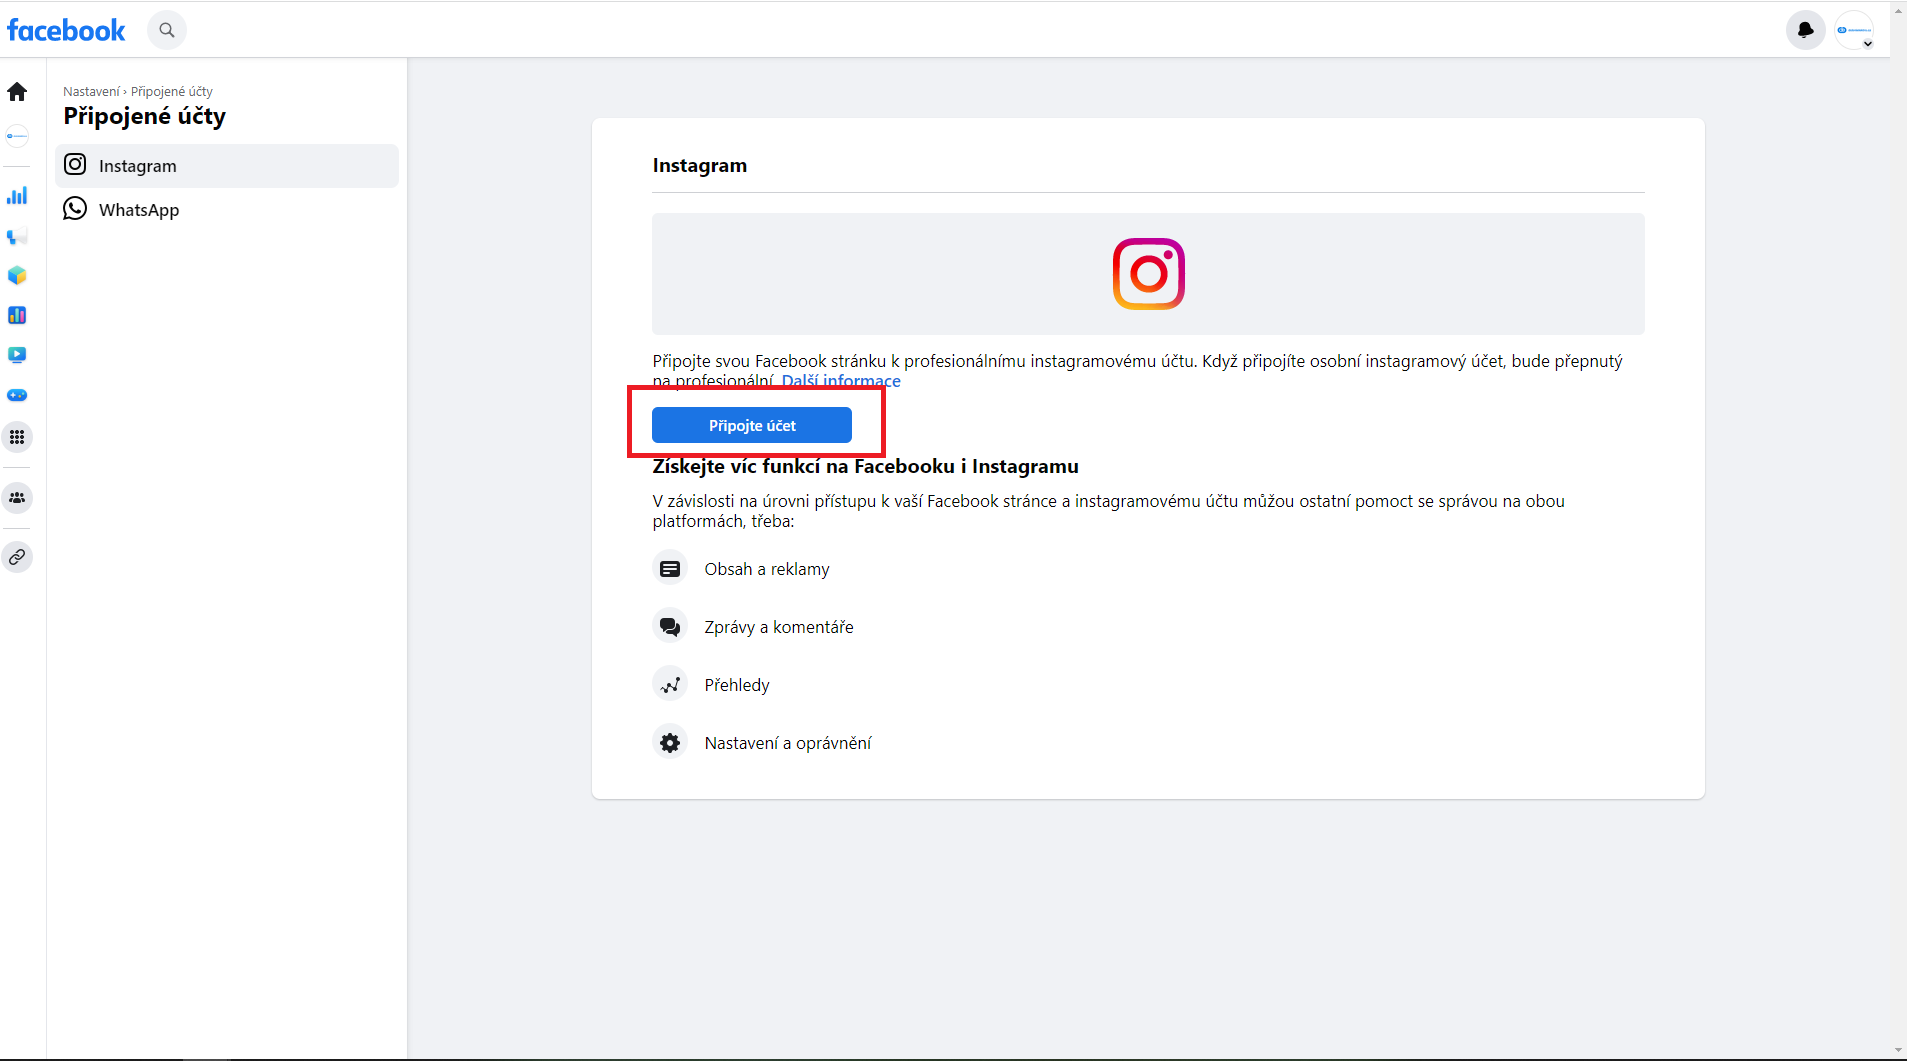Click the Připojené účty page title
The width and height of the screenshot is (1907, 1061).
(x=145, y=117)
